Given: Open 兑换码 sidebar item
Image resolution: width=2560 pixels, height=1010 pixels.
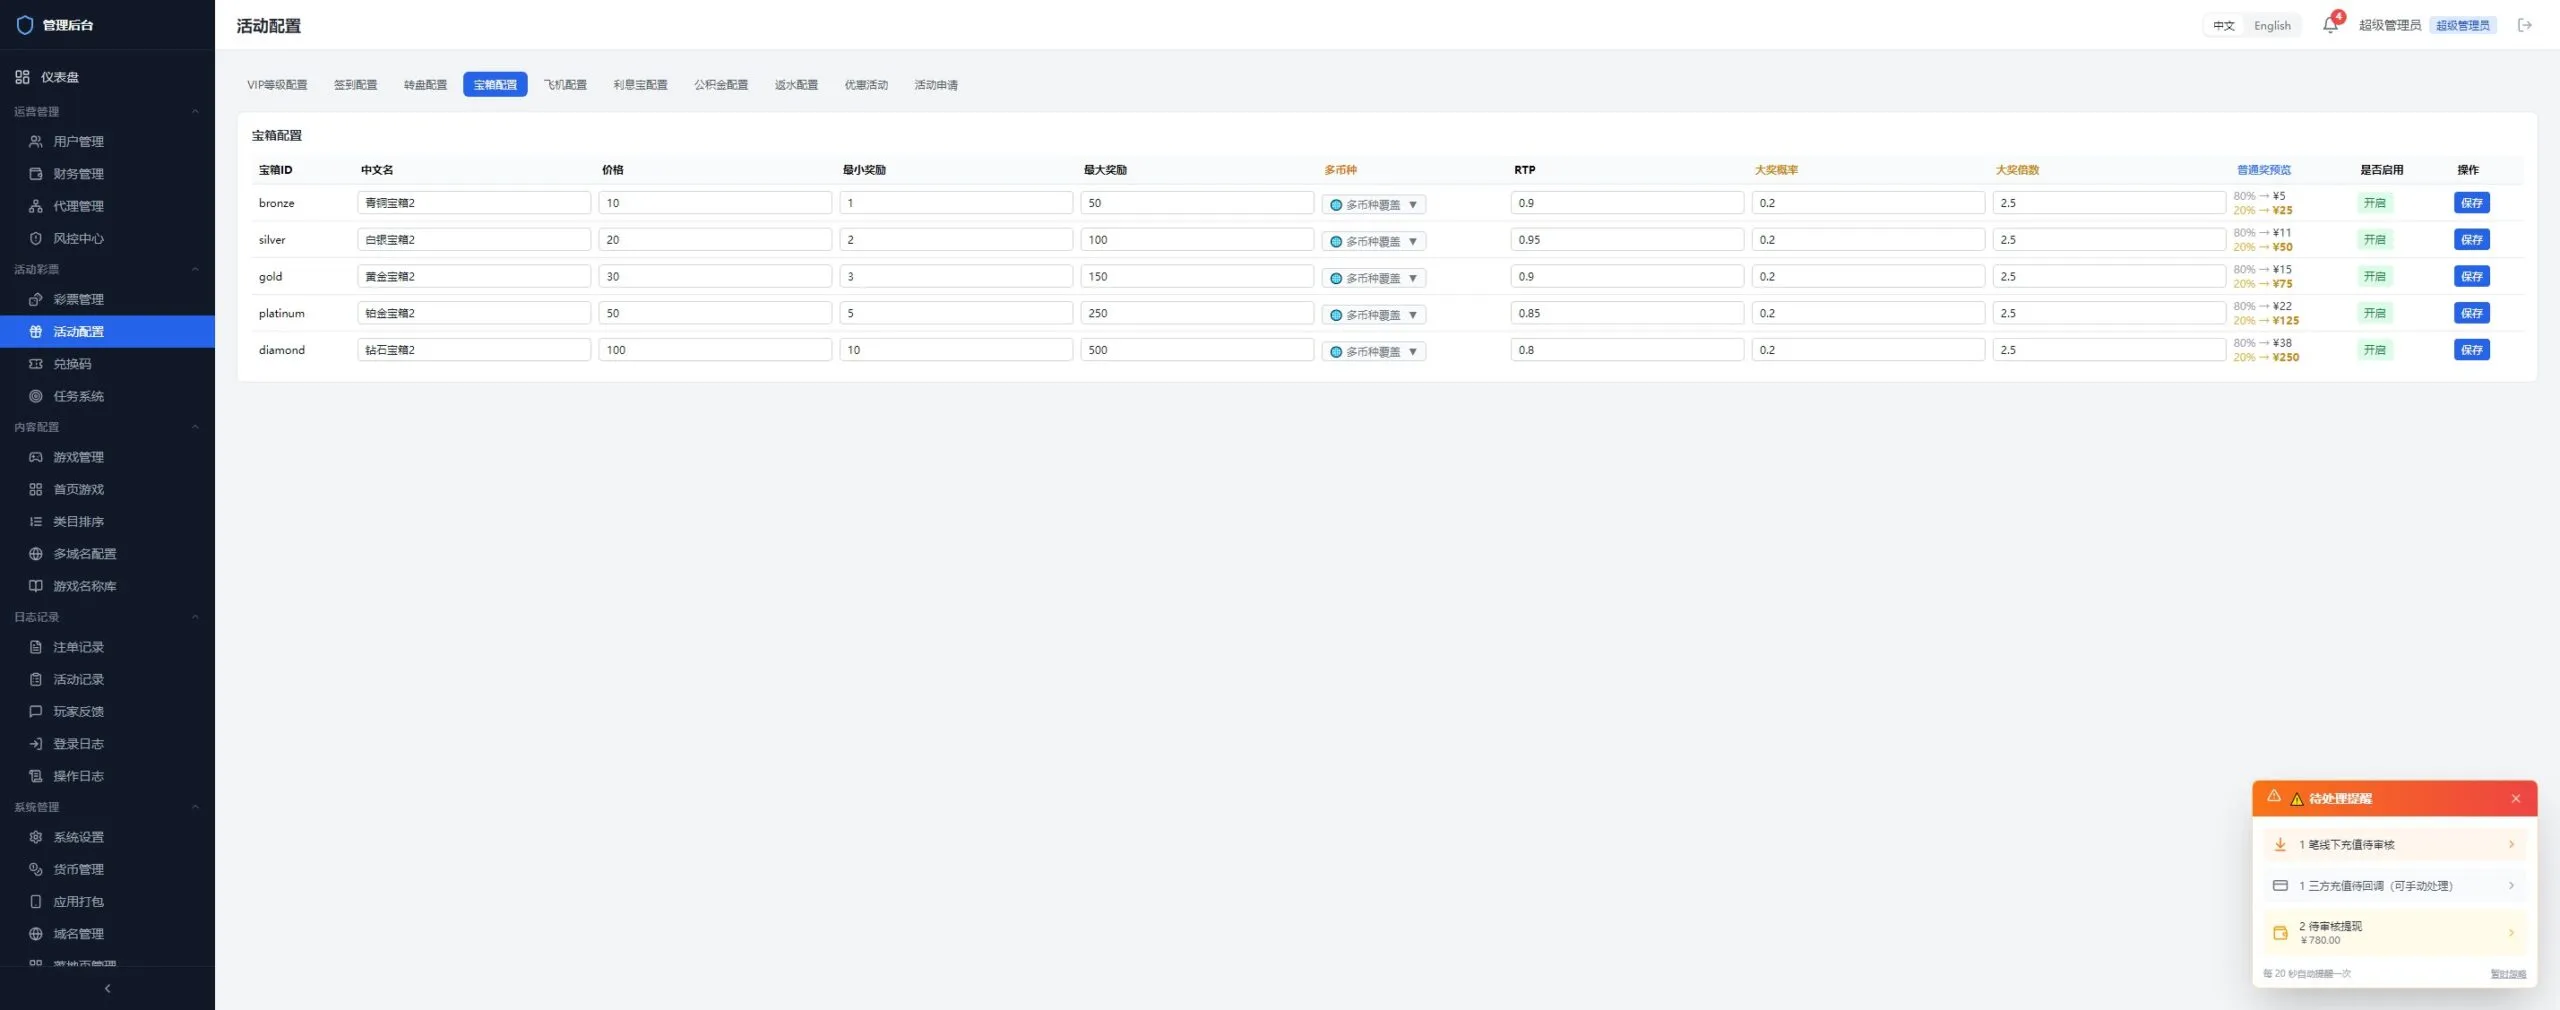Looking at the screenshot, I should click(x=107, y=364).
